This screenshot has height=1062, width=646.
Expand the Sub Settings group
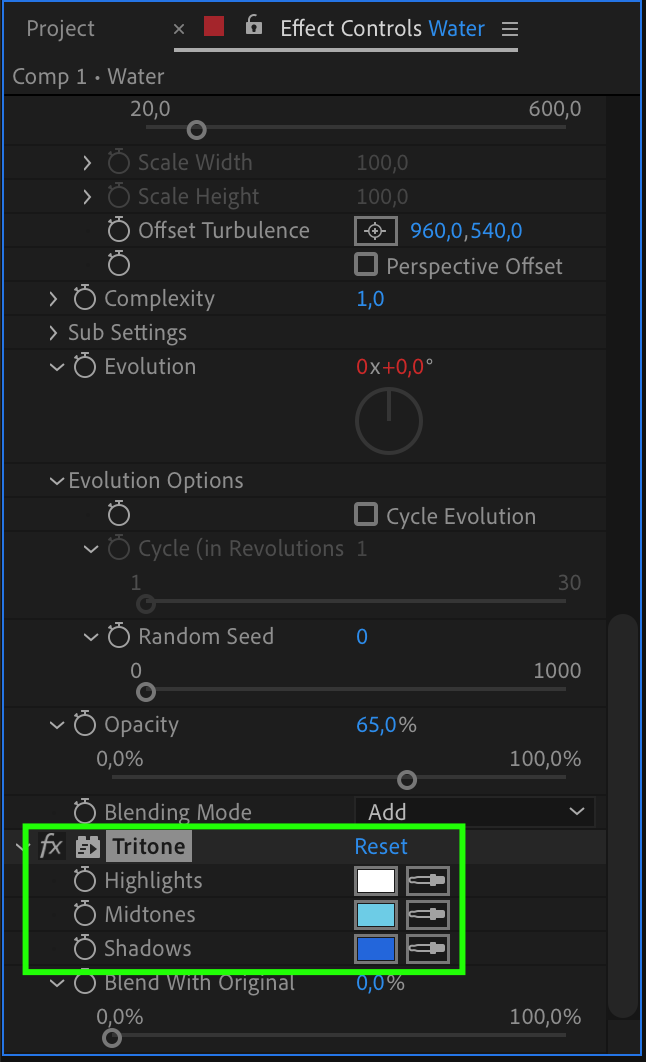pyautogui.click(x=54, y=333)
